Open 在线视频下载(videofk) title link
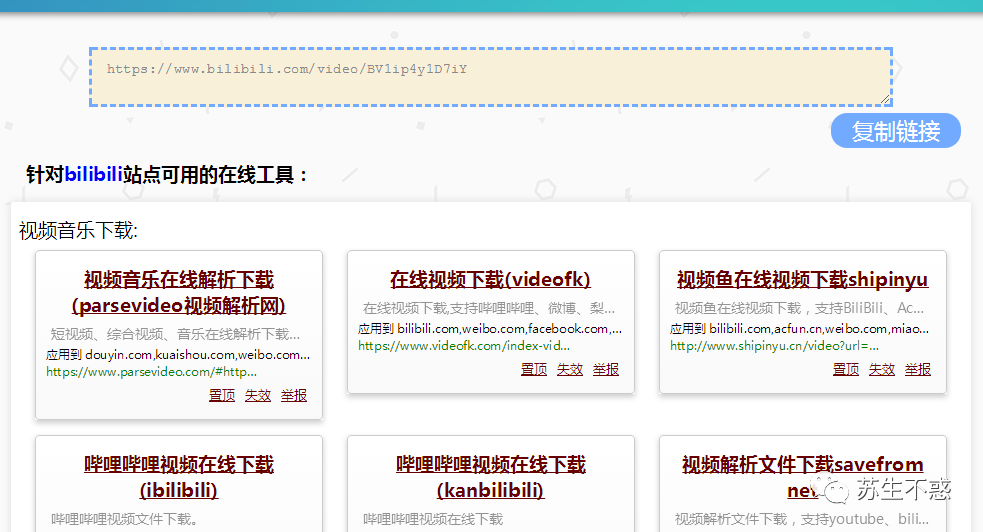 pyautogui.click(x=490, y=279)
